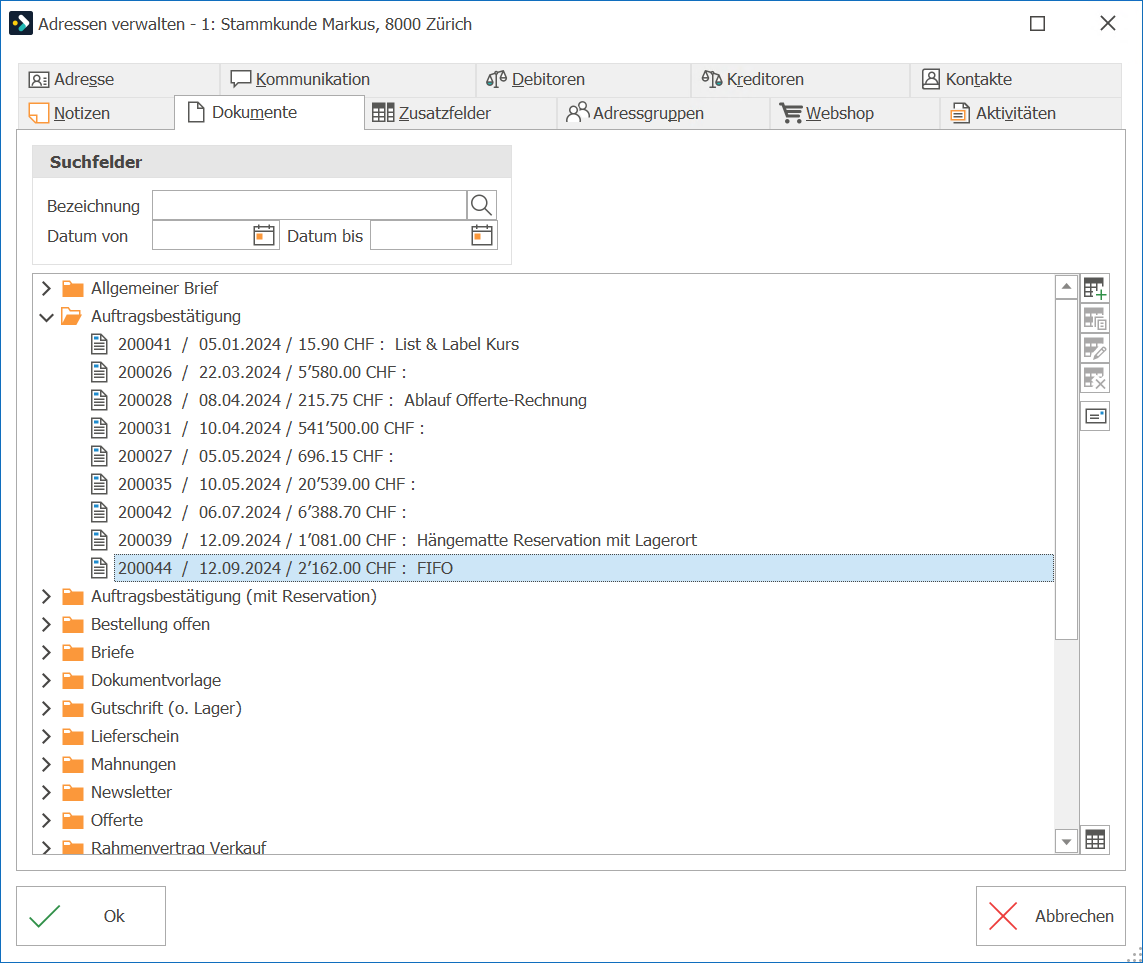Click the copy document entry icon

(x=1094, y=319)
